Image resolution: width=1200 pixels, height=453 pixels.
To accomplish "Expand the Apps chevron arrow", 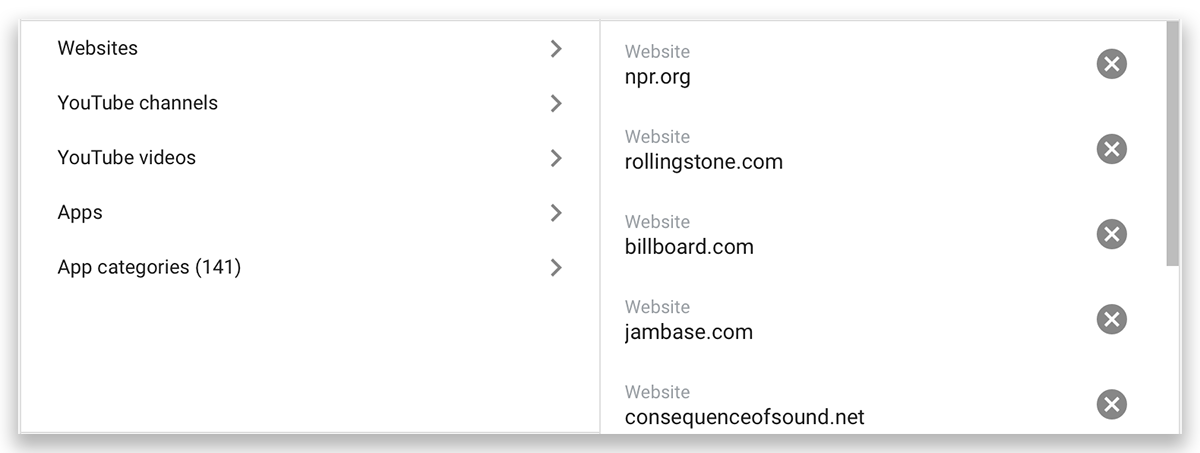I will 557,213.
